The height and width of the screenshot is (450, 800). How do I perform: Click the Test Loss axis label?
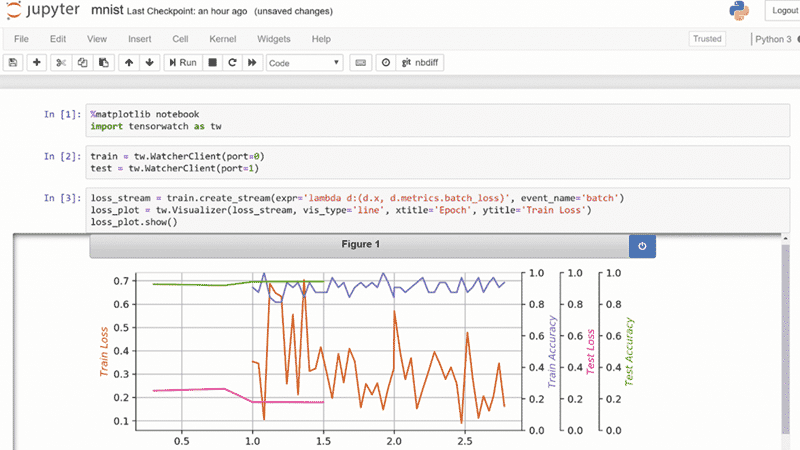pyautogui.click(x=591, y=352)
